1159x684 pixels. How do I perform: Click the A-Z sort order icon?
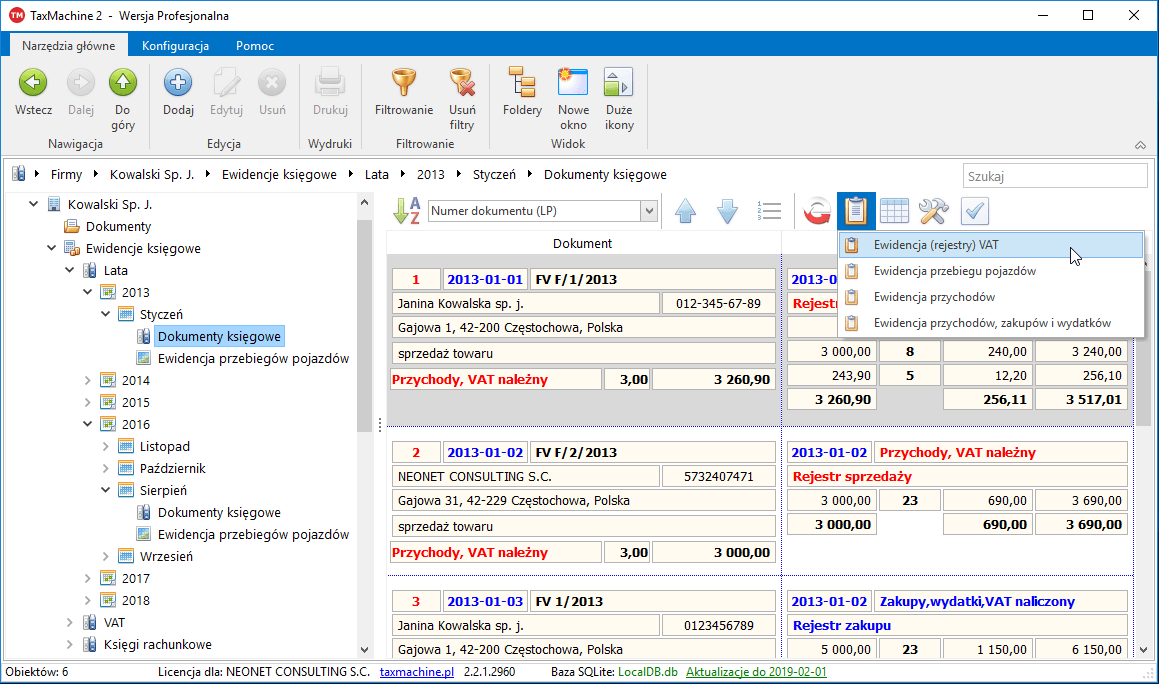click(x=406, y=211)
